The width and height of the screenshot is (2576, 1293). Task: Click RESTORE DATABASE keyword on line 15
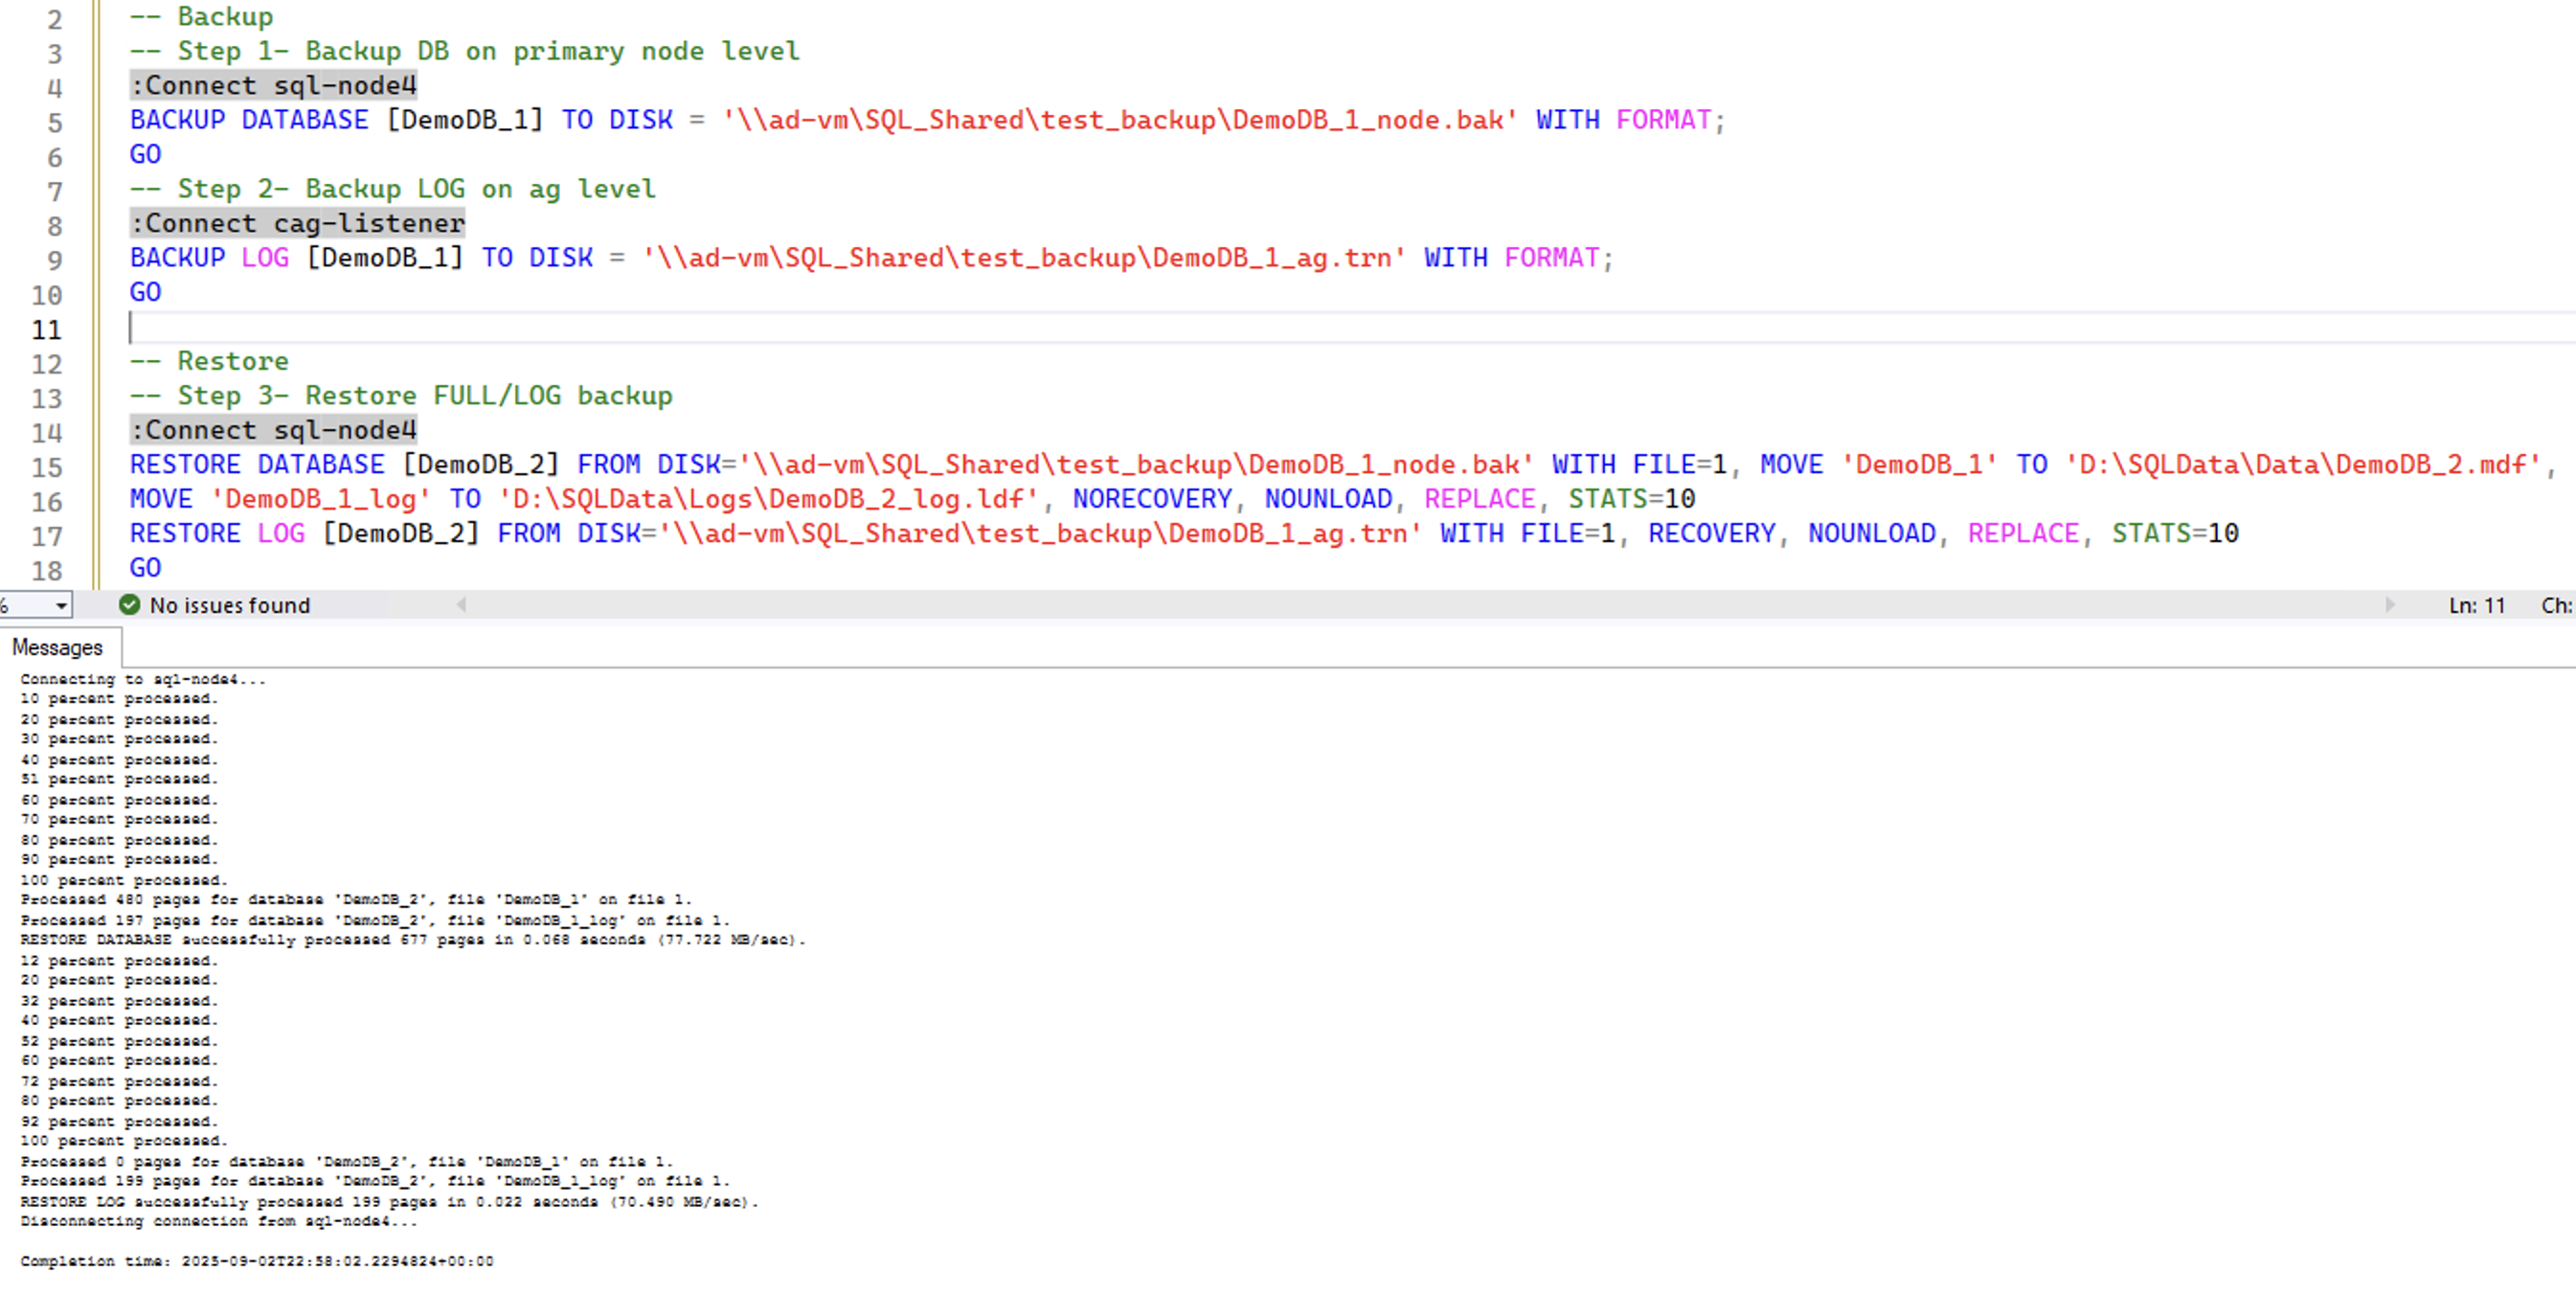coord(256,465)
